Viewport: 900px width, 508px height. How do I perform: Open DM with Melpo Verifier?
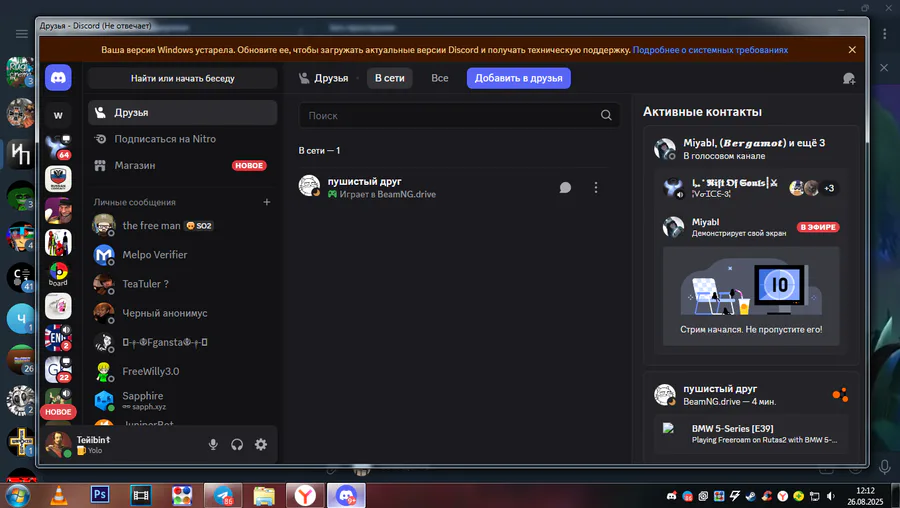pos(183,255)
